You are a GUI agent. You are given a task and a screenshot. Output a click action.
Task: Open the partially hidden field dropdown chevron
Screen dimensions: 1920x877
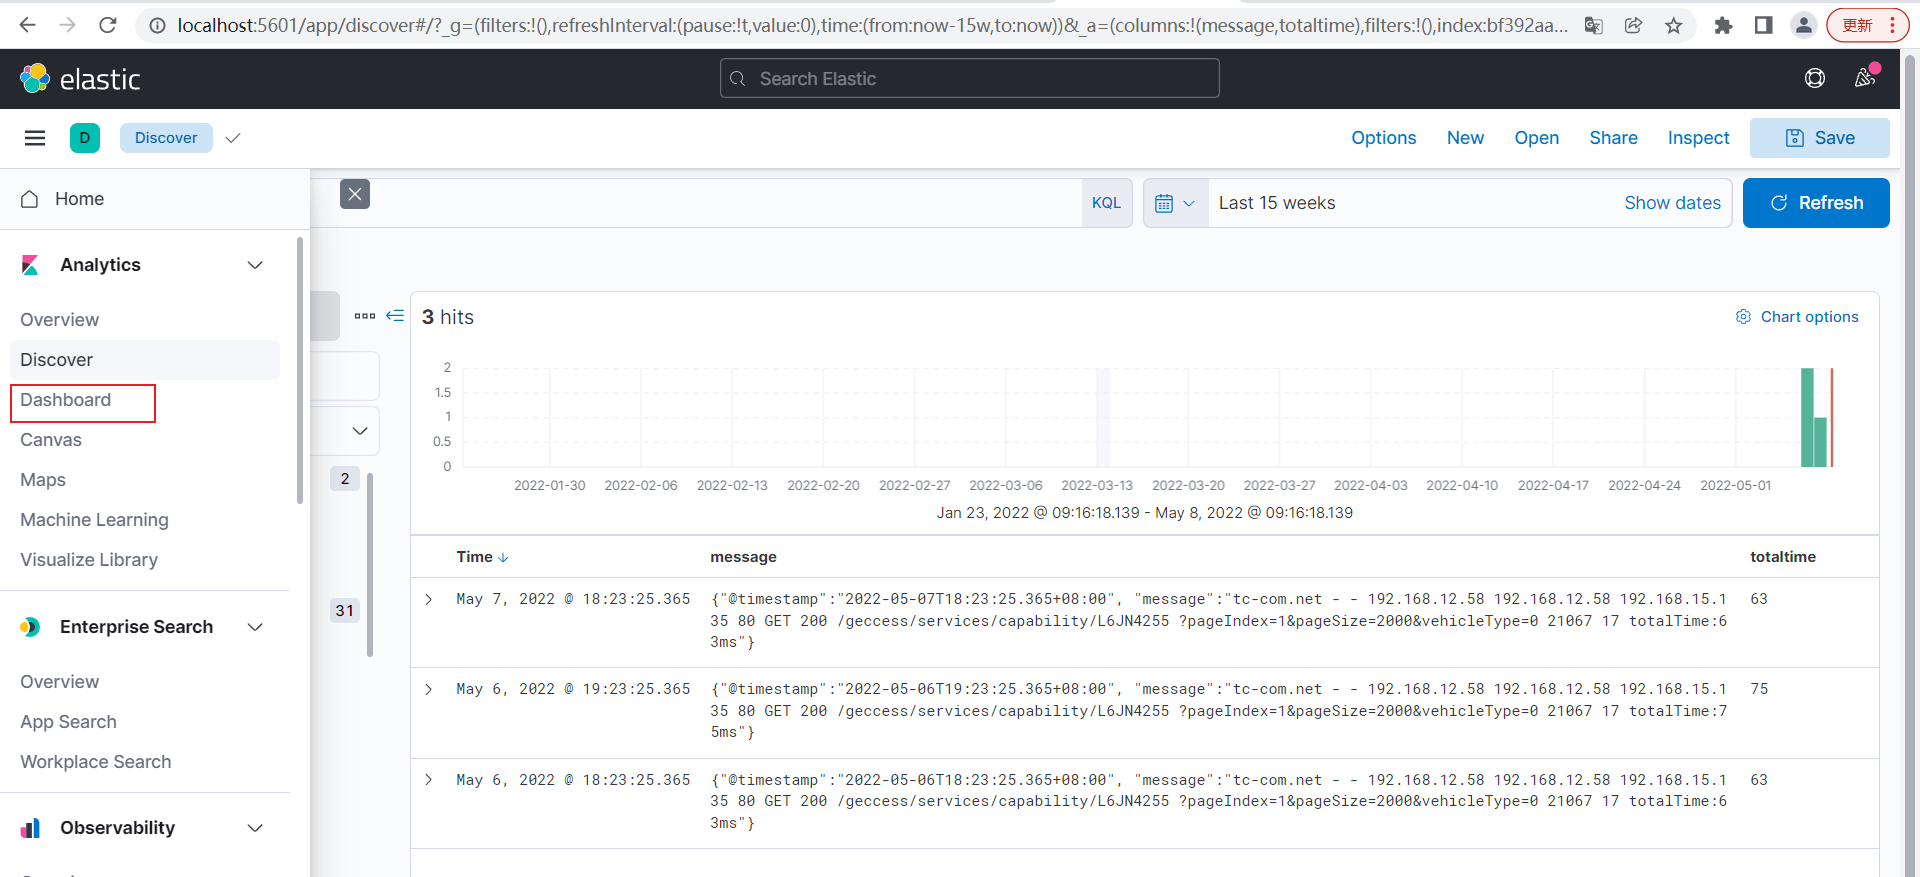tap(360, 431)
